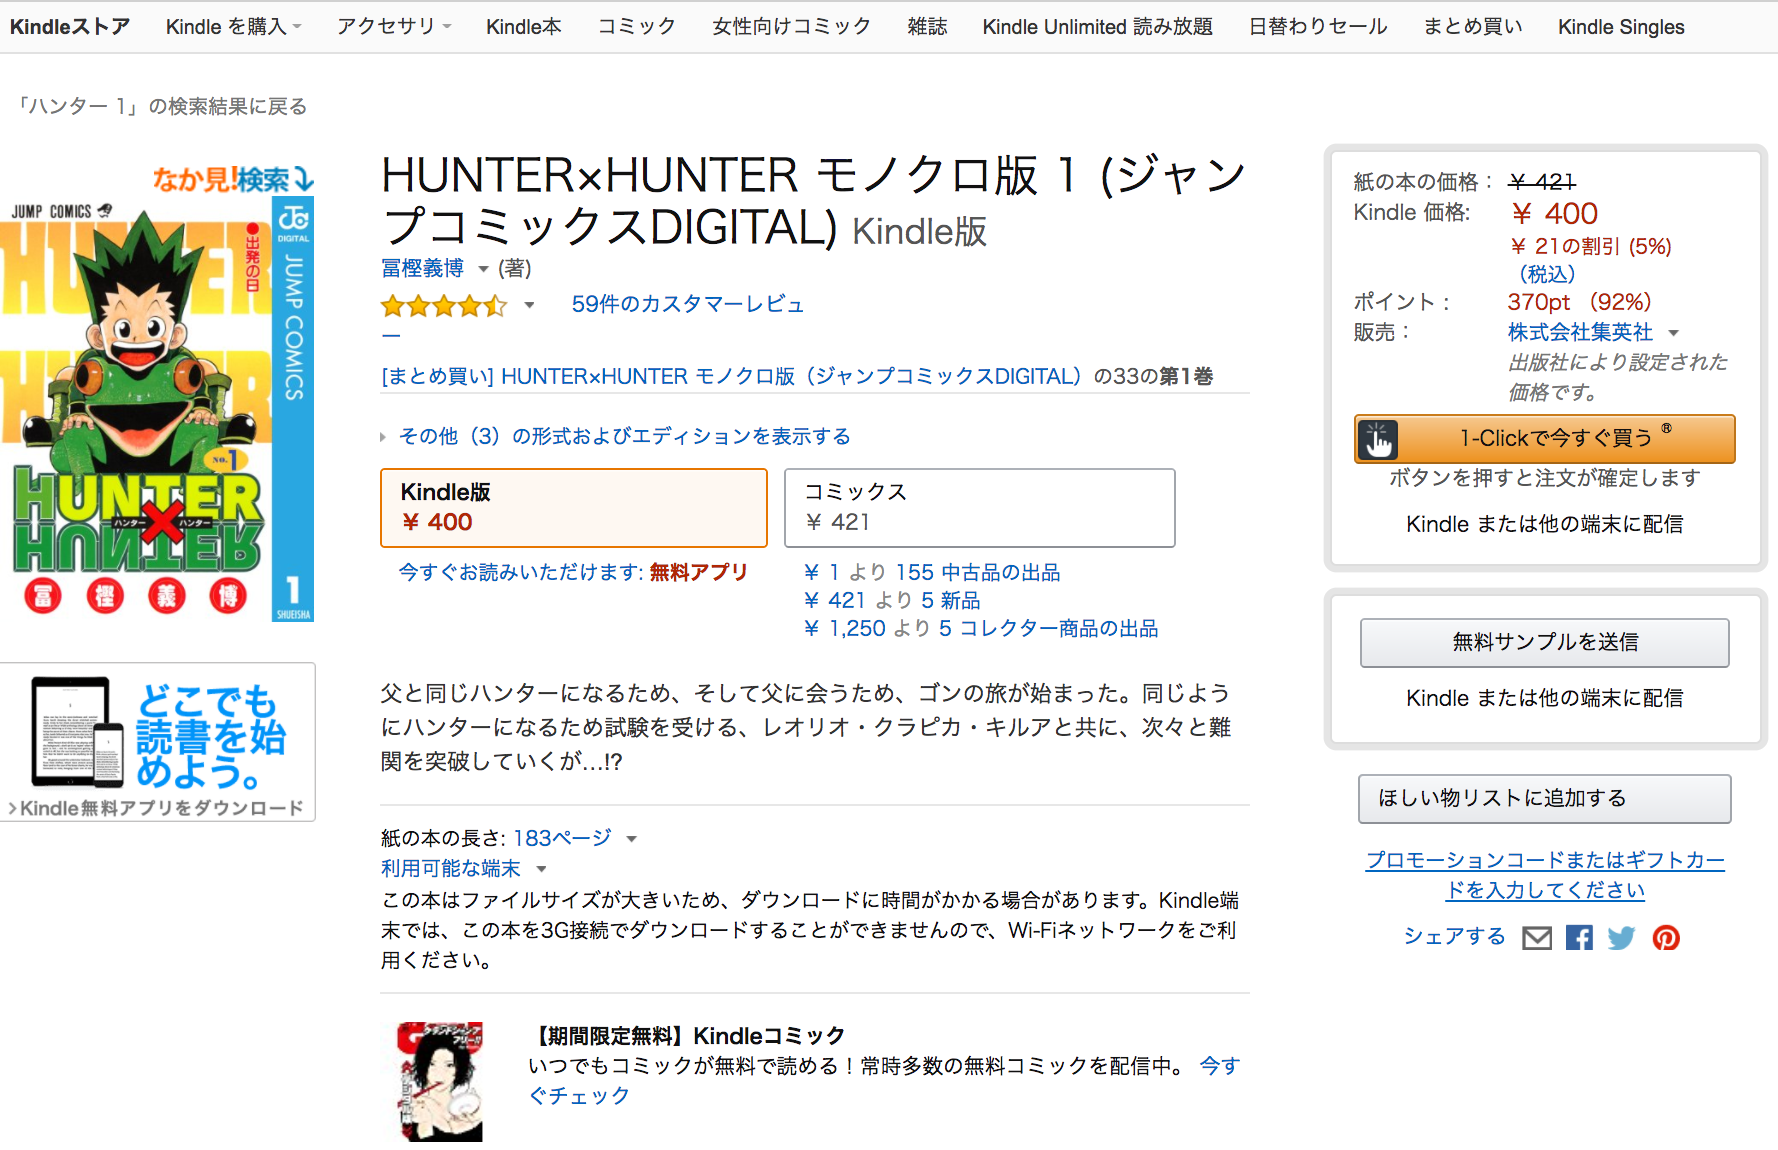Select the Kindle版 ¥400 format box
This screenshot has width=1778, height=1150.
(x=574, y=508)
